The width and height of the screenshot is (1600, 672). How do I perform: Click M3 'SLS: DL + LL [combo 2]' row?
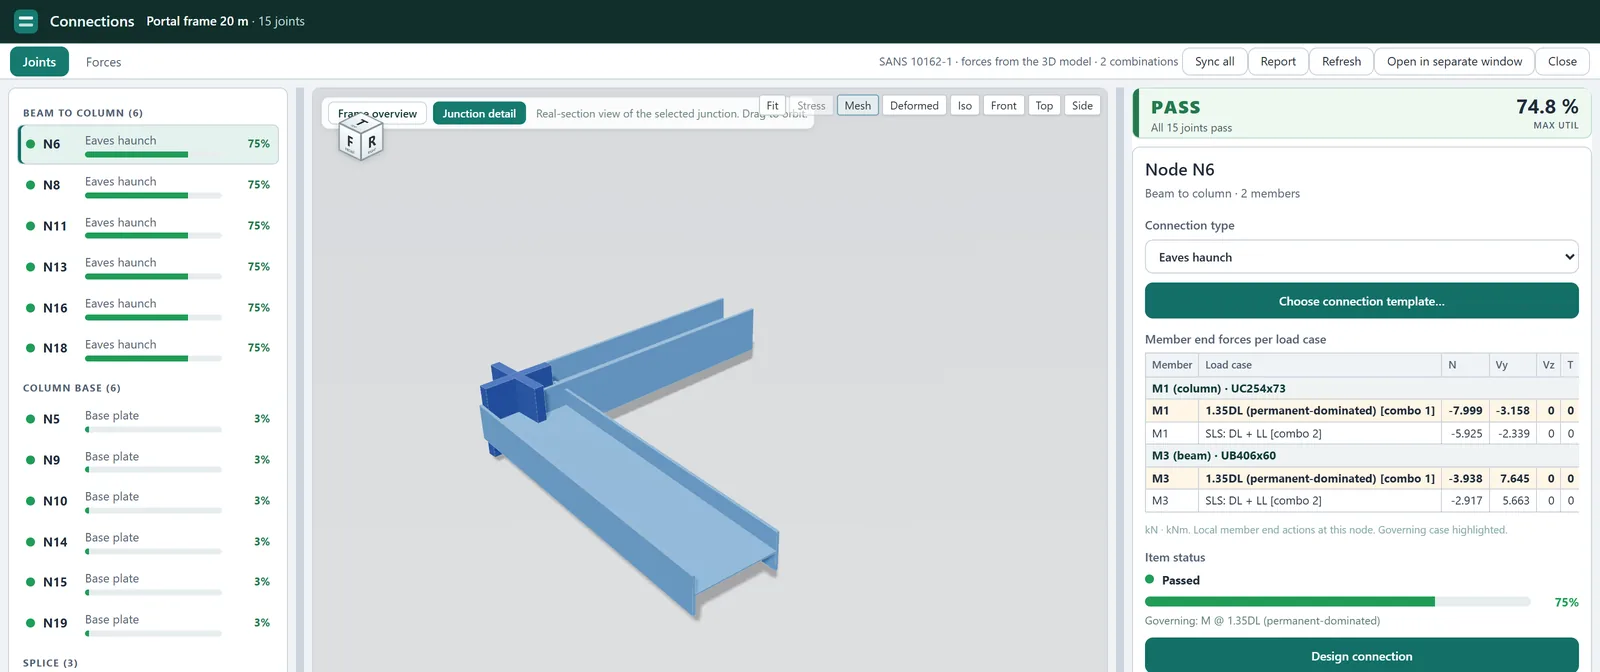click(x=1362, y=501)
